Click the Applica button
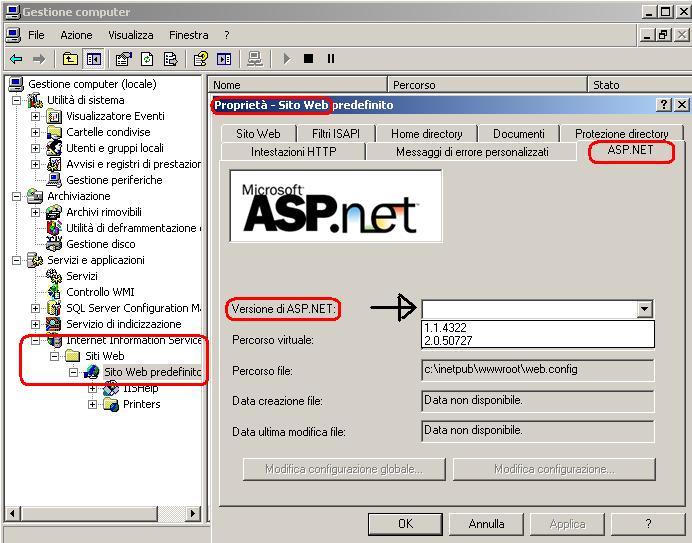 [568, 524]
